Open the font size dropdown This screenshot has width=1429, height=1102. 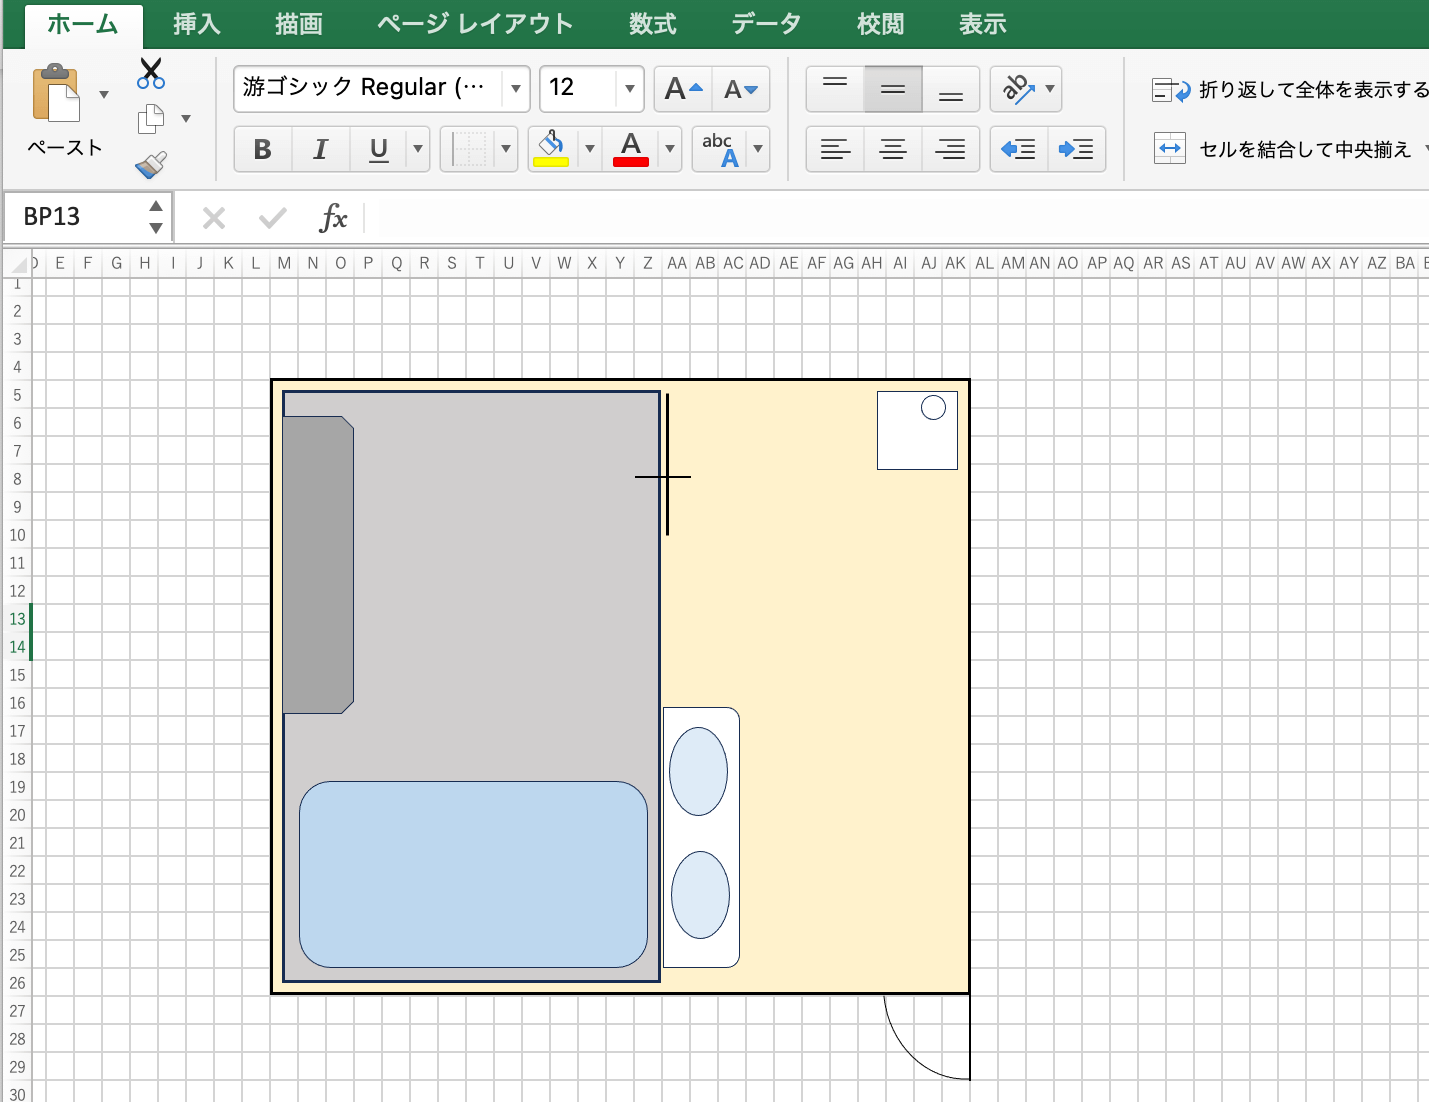coord(629,89)
